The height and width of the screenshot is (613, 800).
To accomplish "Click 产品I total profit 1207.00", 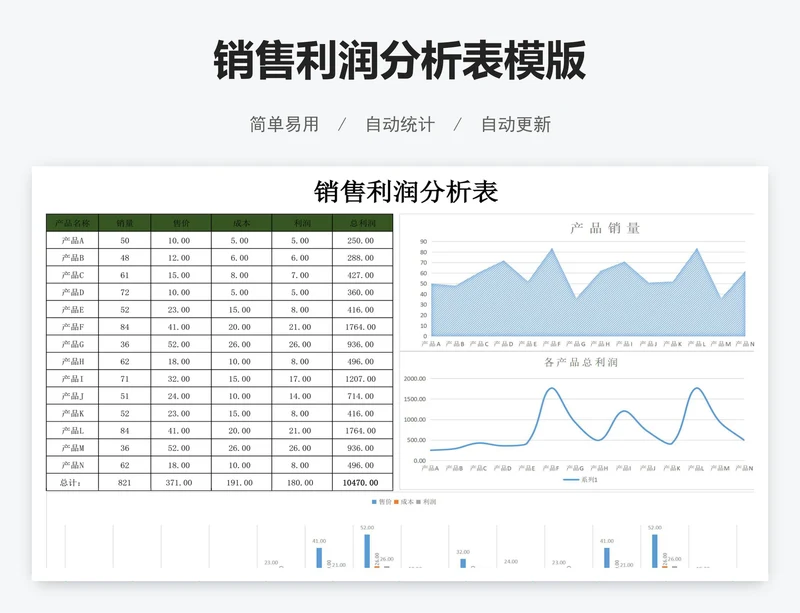I will click(x=363, y=379).
